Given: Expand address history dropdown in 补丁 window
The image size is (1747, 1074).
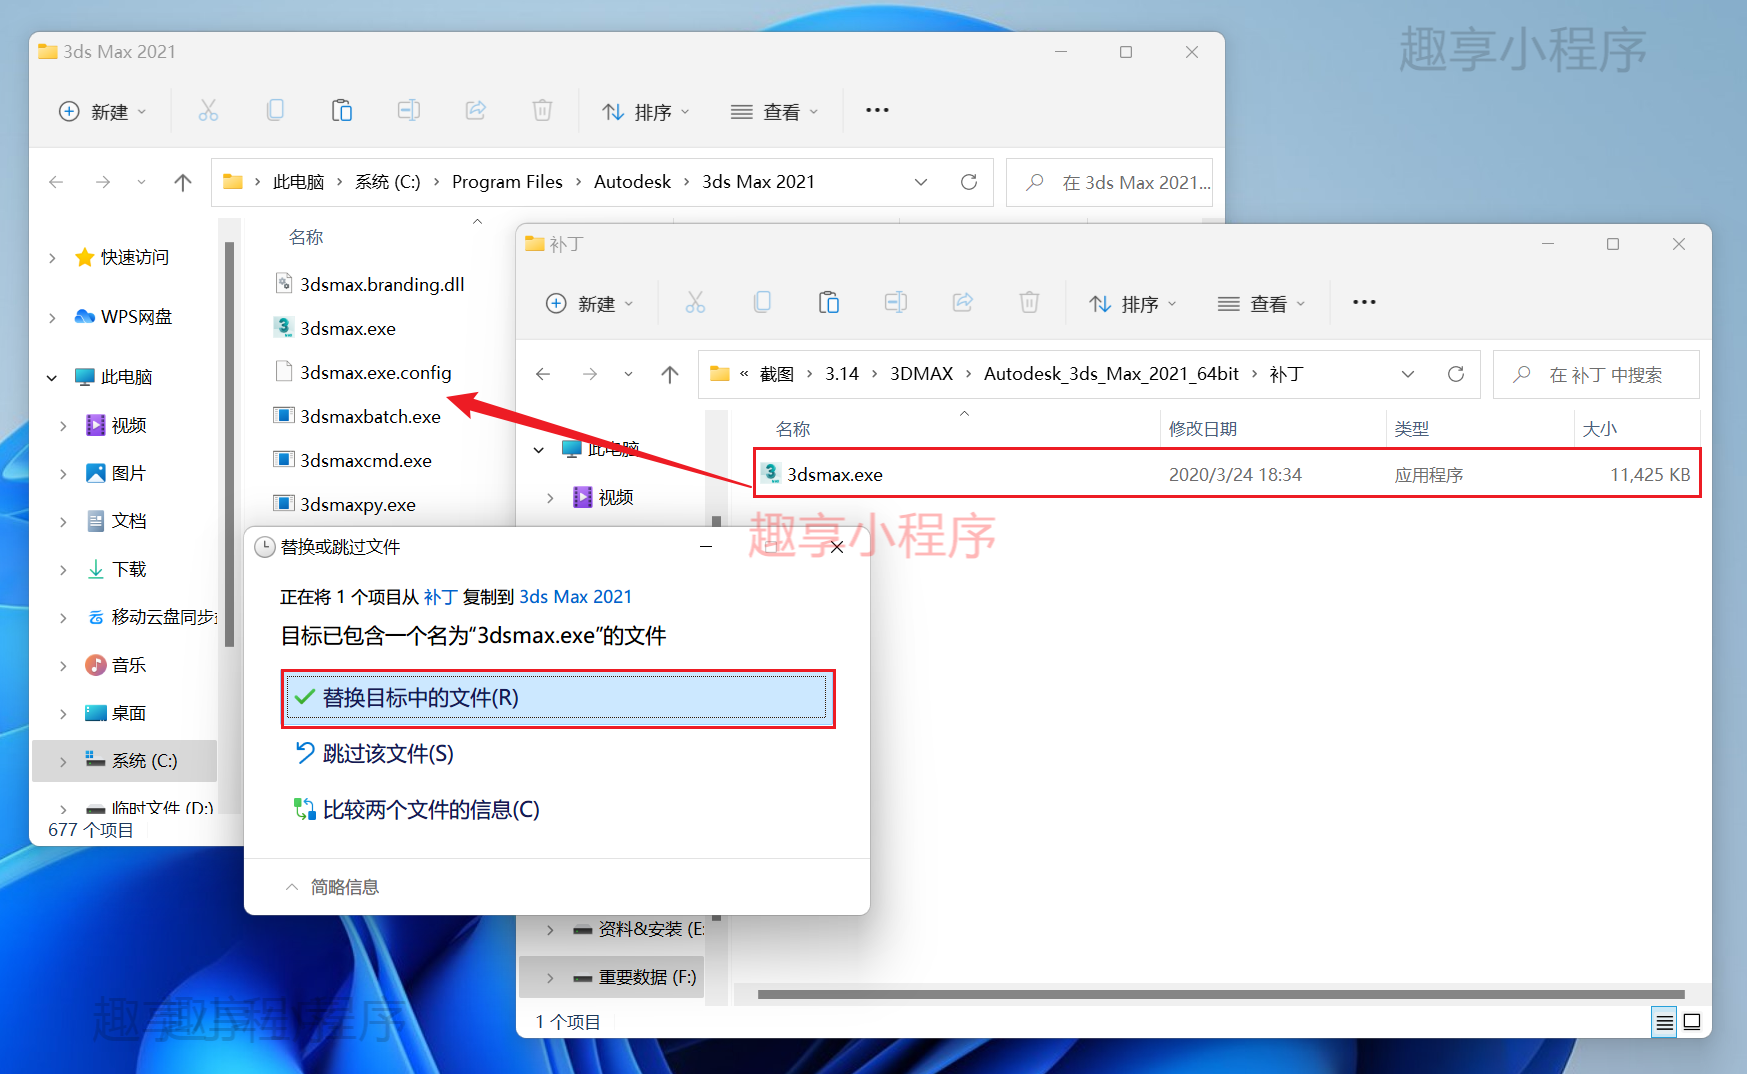Looking at the screenshot, I should [1408, 374].
